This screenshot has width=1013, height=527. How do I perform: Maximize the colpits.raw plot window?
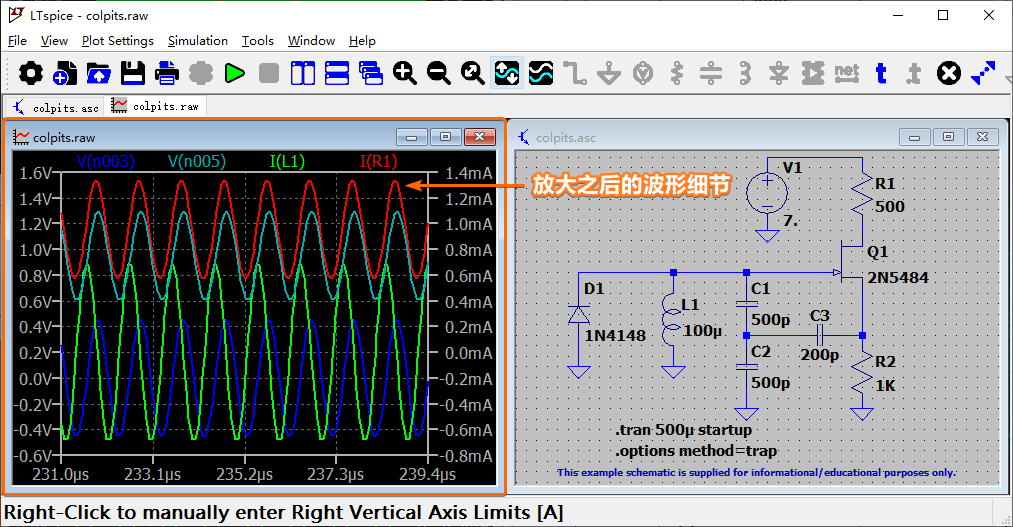445,137
